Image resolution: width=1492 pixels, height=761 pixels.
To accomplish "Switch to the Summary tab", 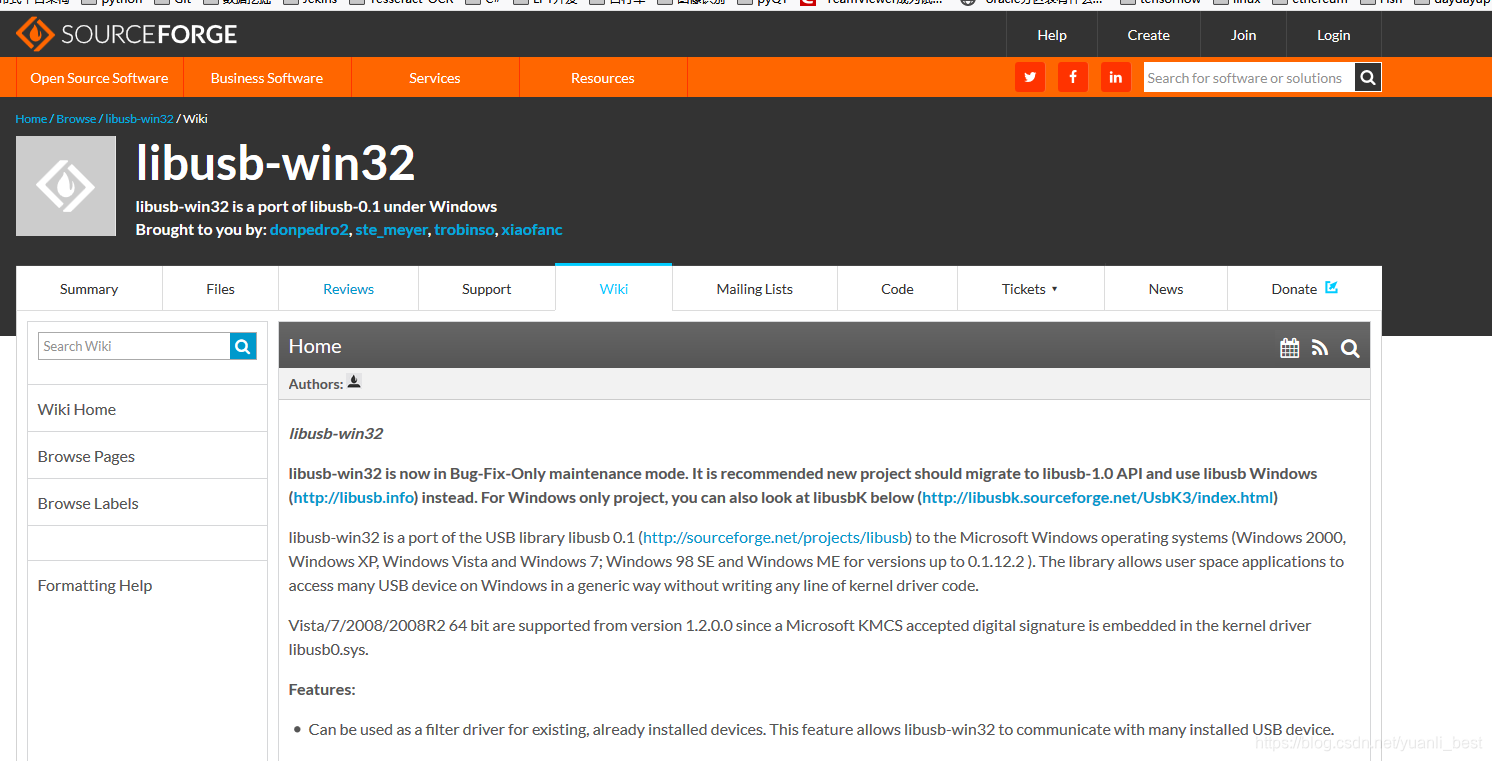I will (x=89, y=289).
